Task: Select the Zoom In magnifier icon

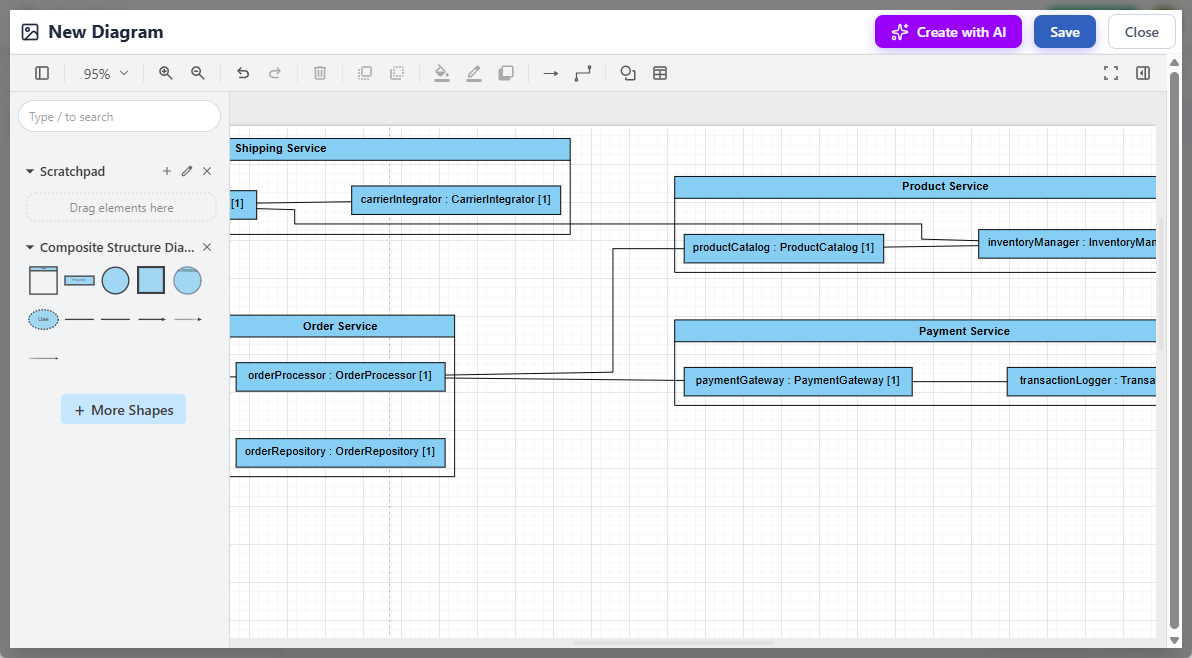Action: point(165,72)
